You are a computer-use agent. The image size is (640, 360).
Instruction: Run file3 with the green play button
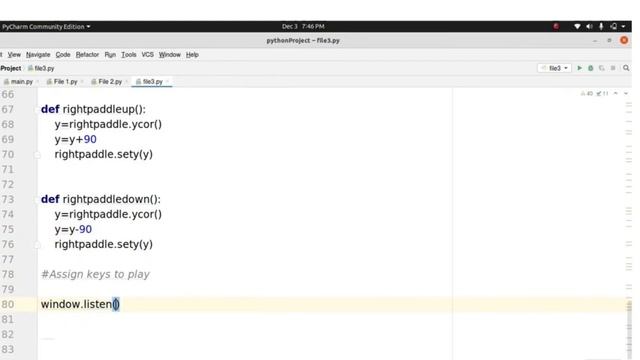tap(579, 68)
